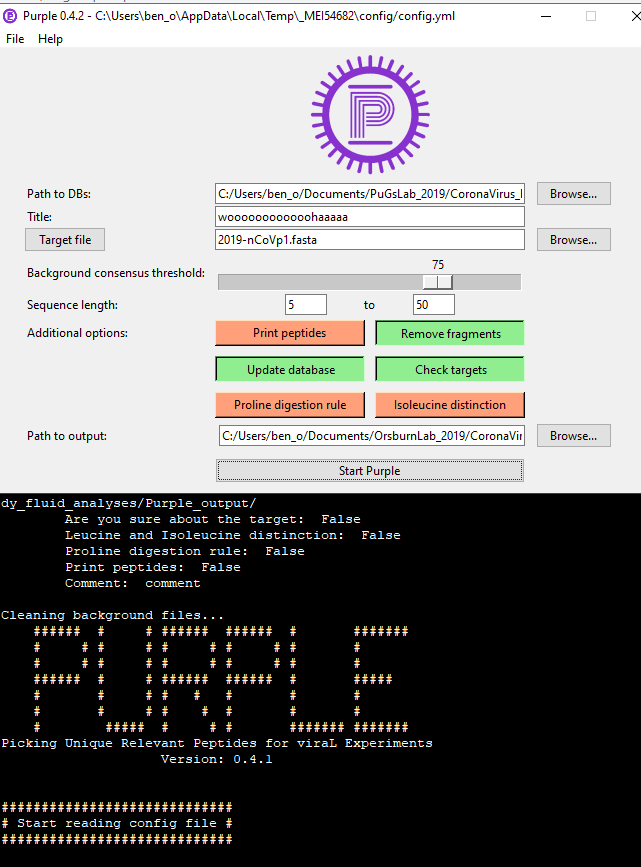This screenshot has width=641, height=867.
Task: Click the maximum sequence length field
Action: click(x=433, y=305)
